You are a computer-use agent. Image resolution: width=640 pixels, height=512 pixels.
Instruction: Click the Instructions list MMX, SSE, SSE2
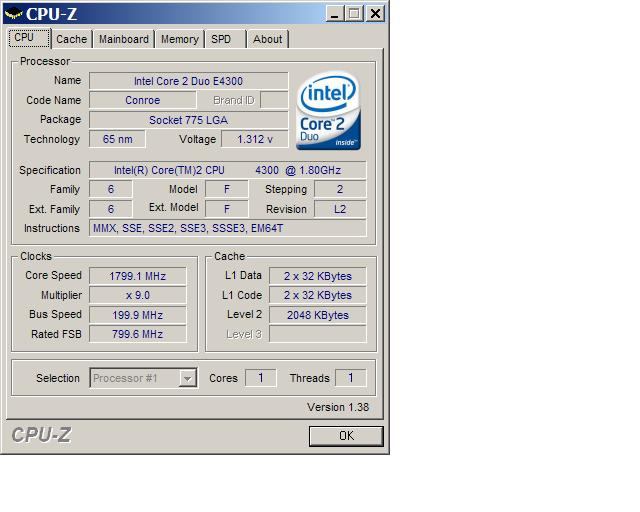228,228
